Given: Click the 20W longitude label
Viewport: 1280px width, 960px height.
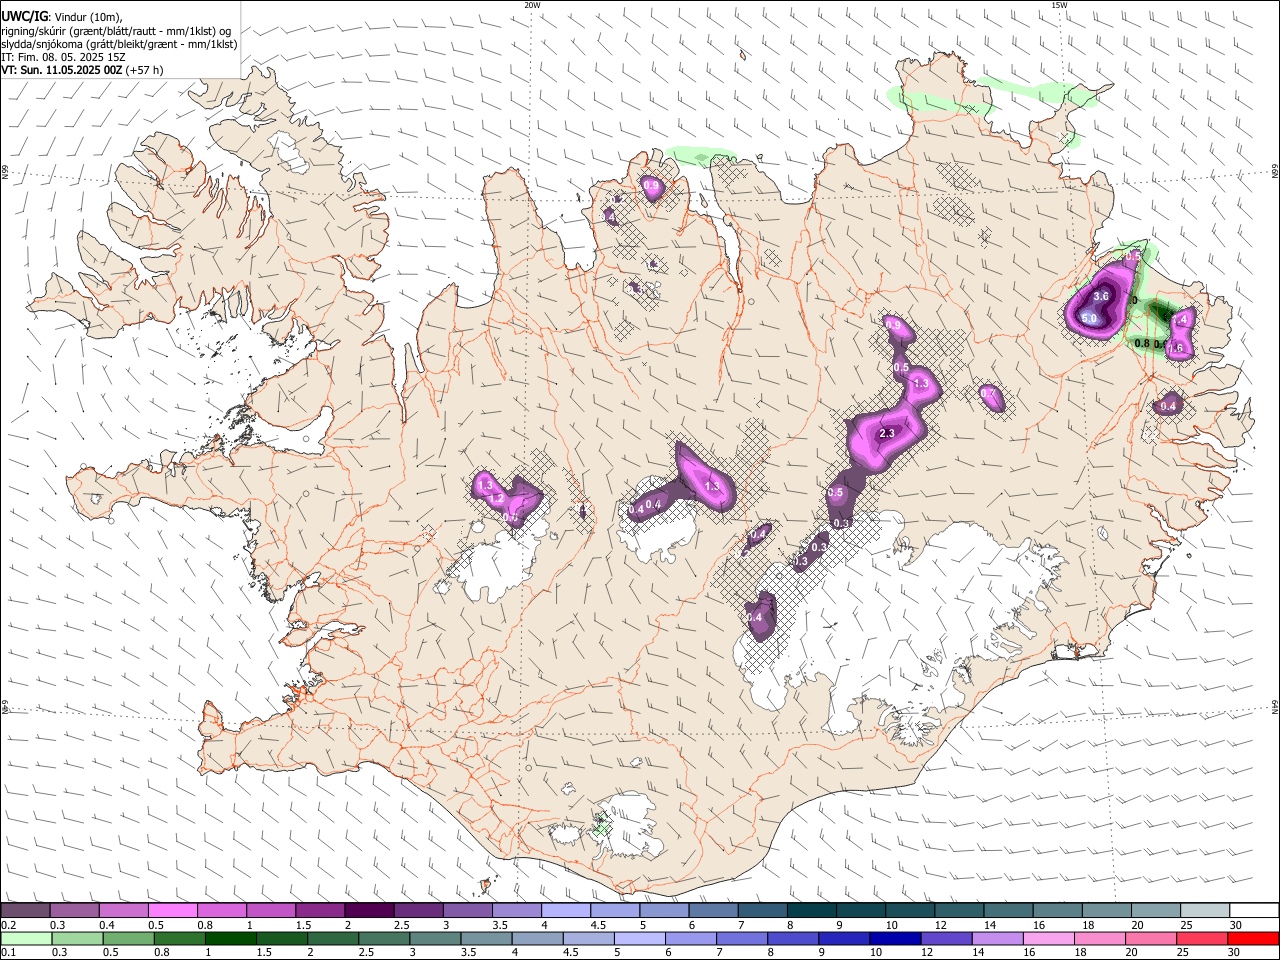Looking at the screenshot, I should click(x=532, y=5).
